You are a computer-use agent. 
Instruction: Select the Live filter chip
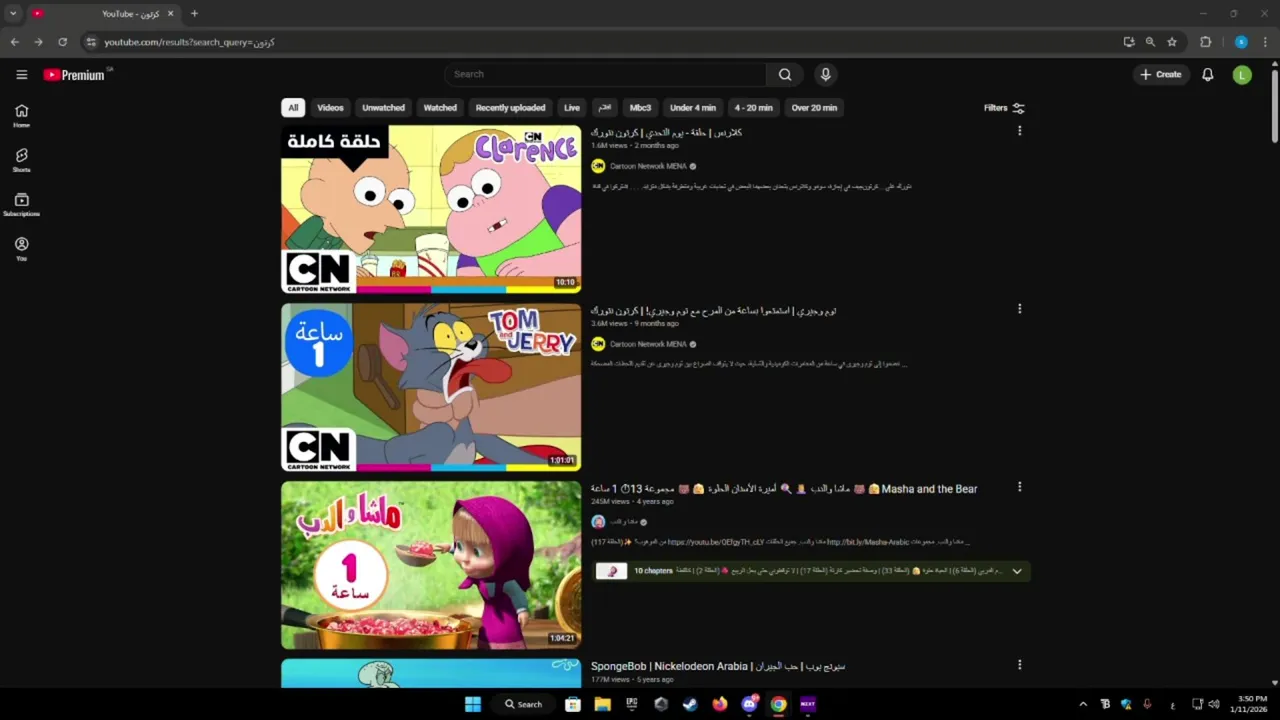tap(571, 108)
